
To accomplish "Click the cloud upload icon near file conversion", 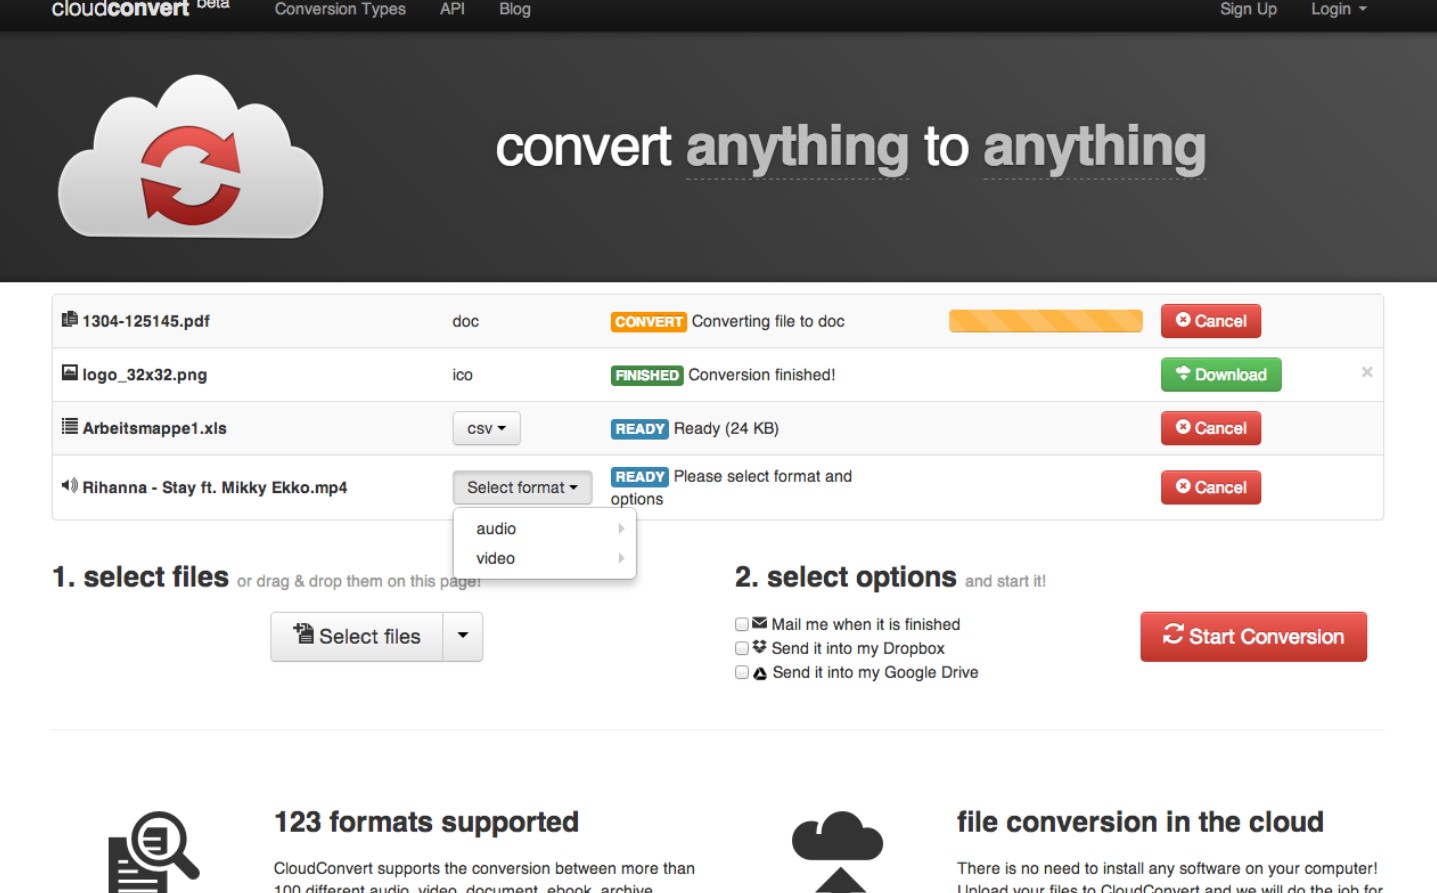I will [837, 850].
